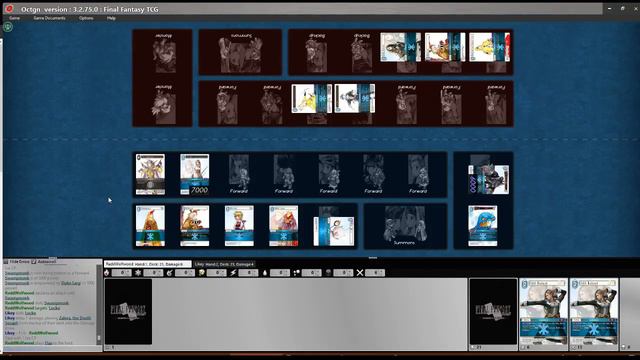Click the face-down deck pile beside the two matching hand cards
The width and height of the screenshot is (640, 360).
coord(493,312)
